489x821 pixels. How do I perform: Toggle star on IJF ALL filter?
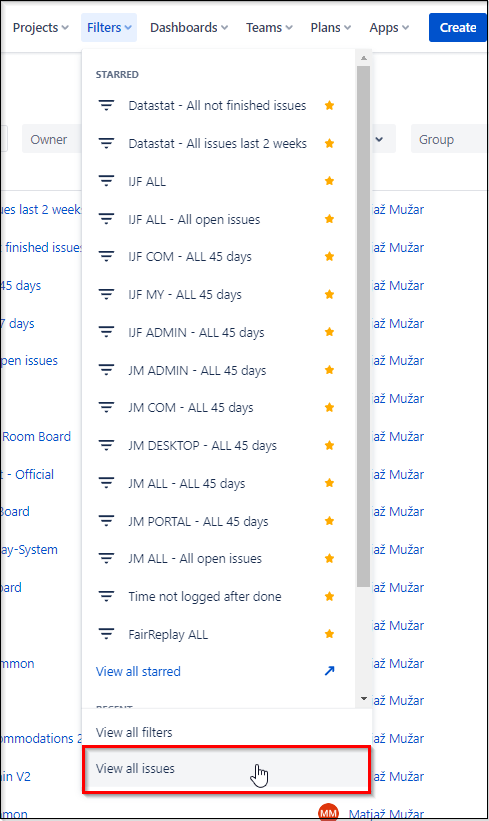329,181
